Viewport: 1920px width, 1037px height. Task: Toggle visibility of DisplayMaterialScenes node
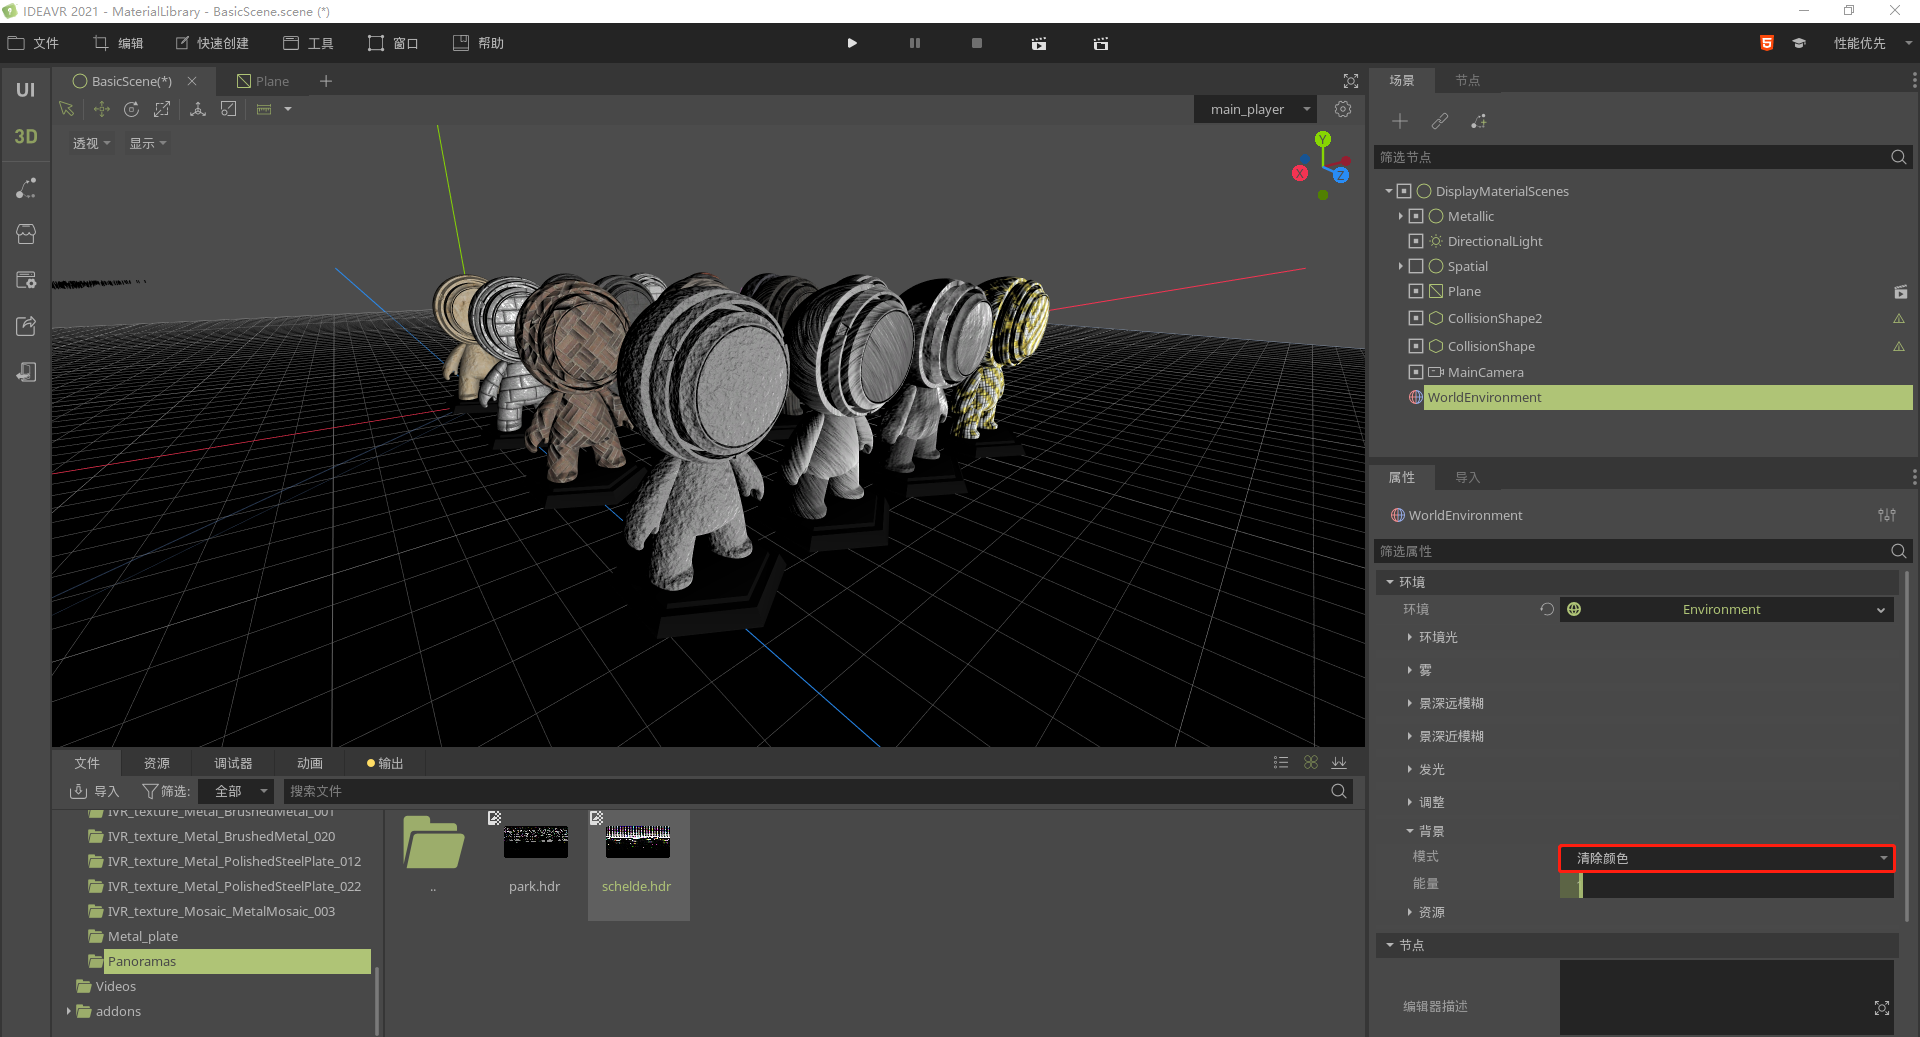click(x=1404, y=191)
